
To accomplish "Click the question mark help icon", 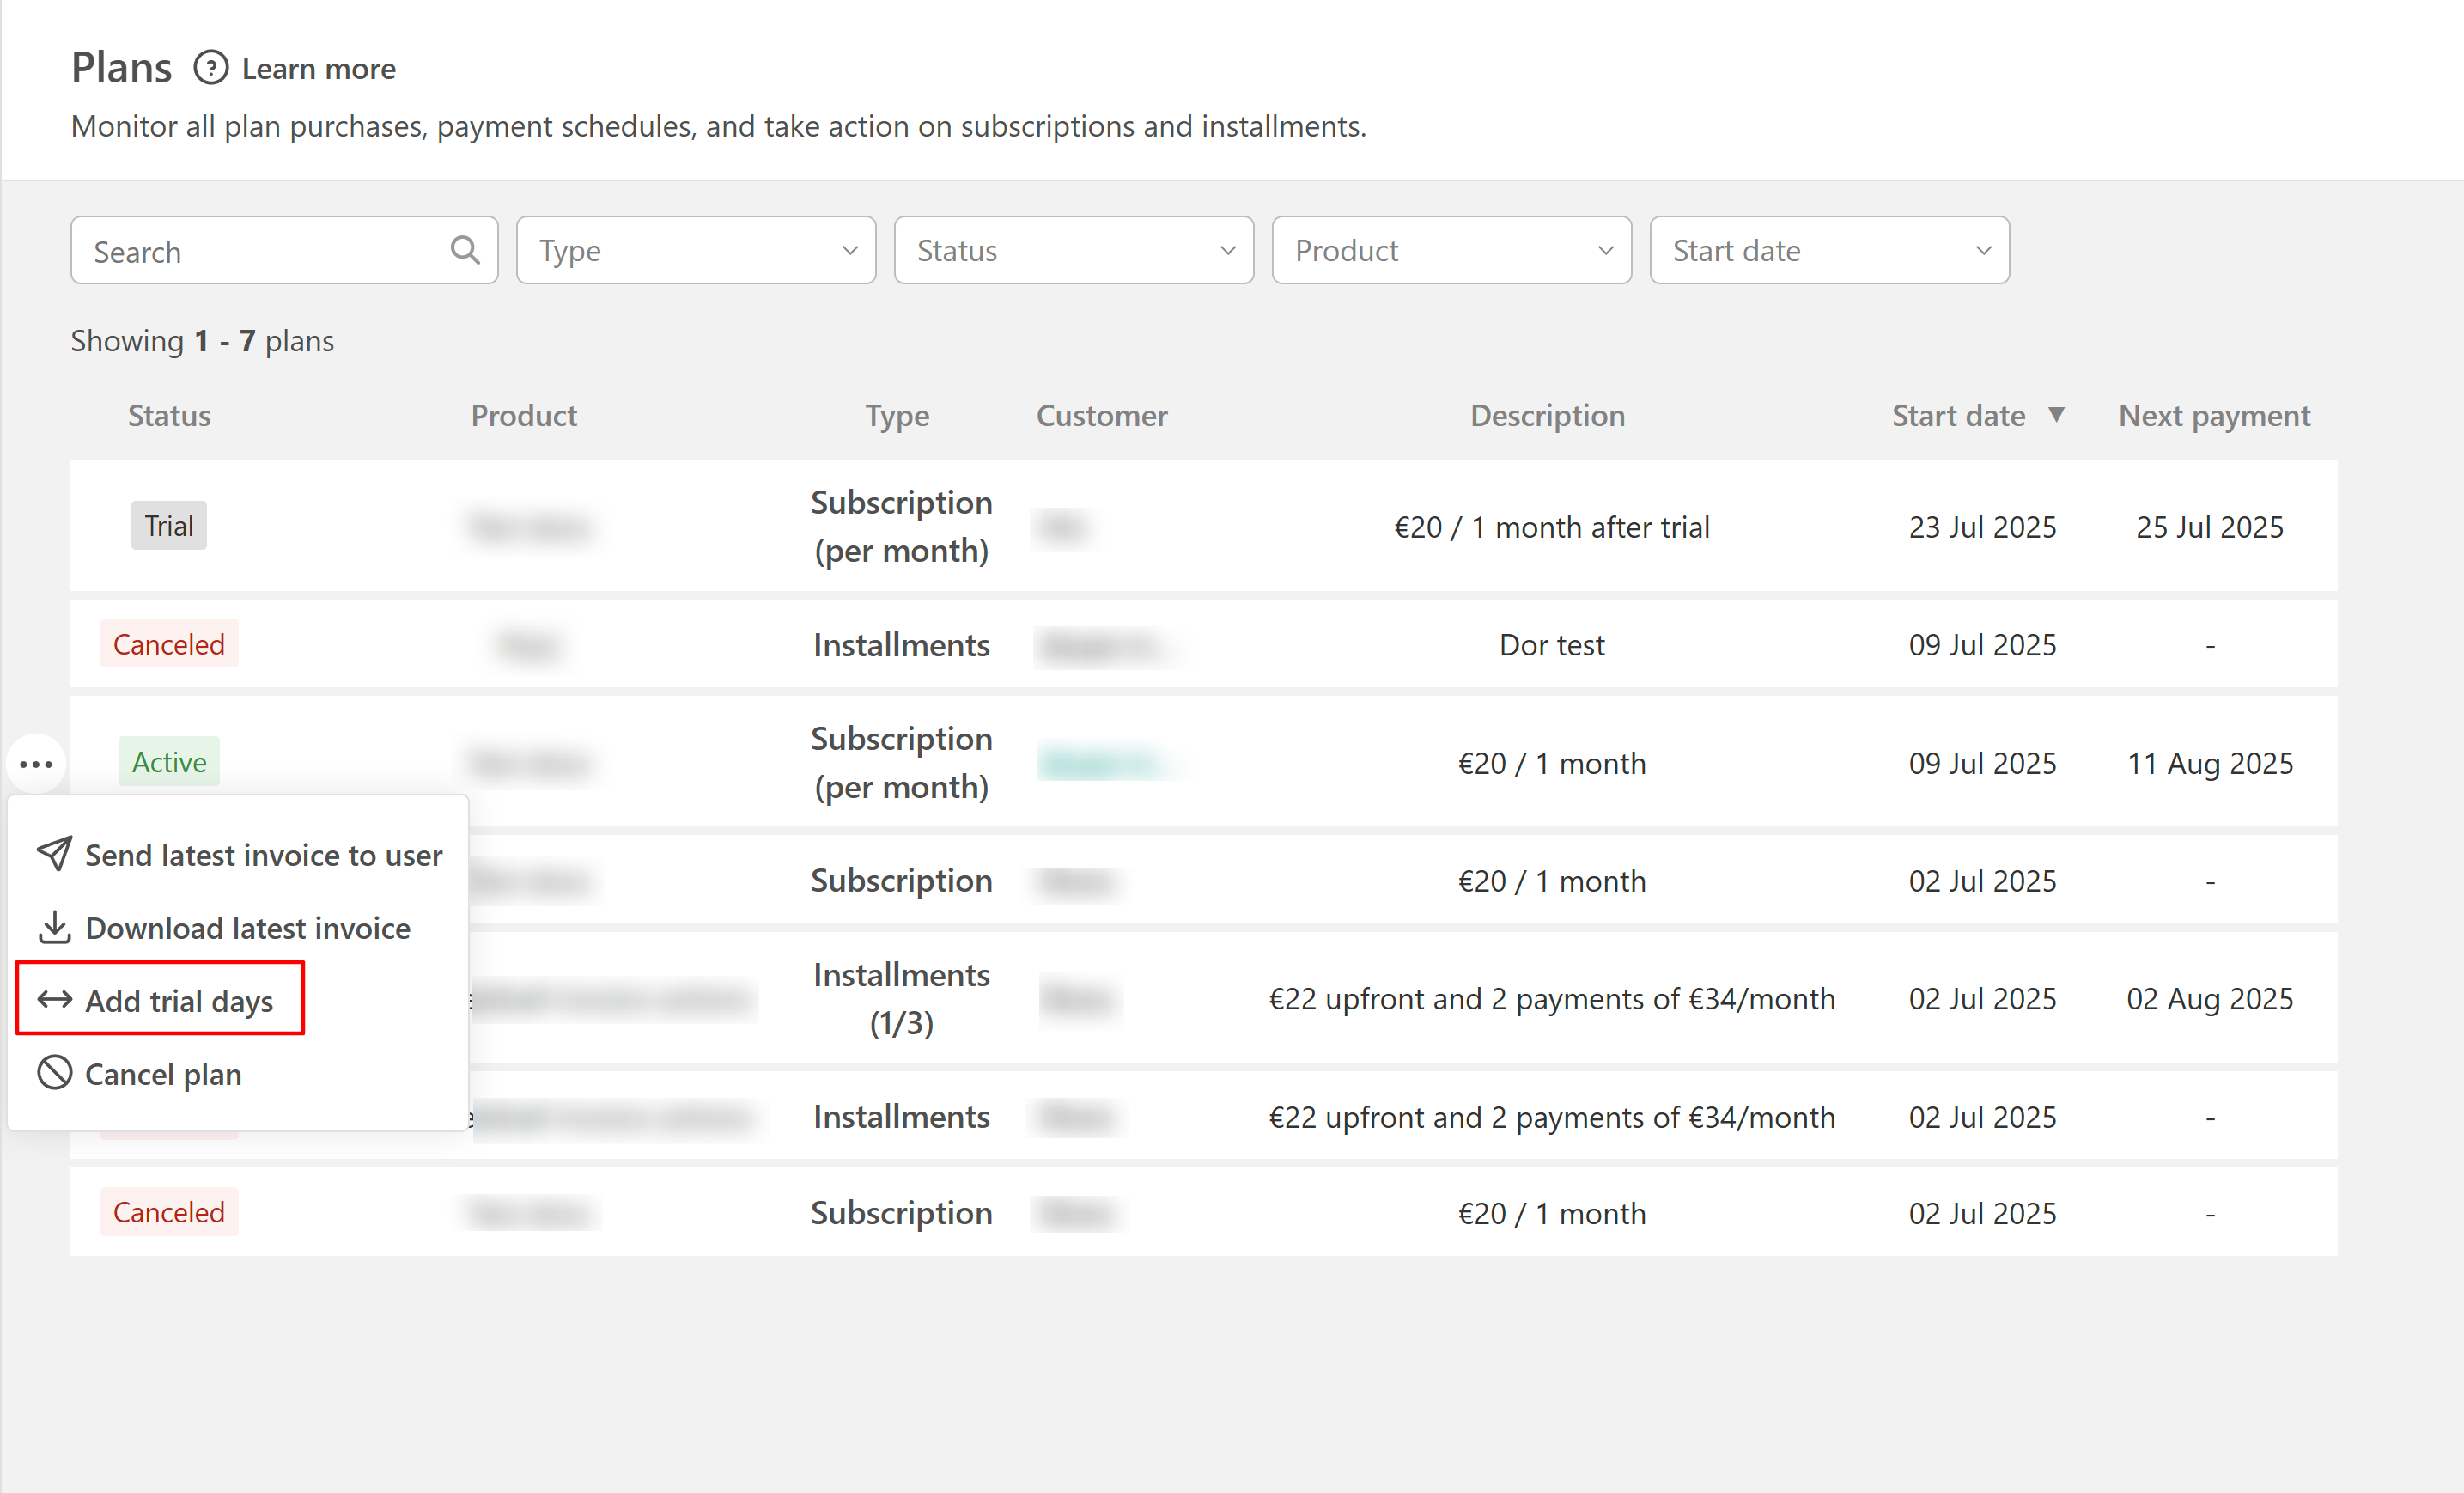I will 210,68.
